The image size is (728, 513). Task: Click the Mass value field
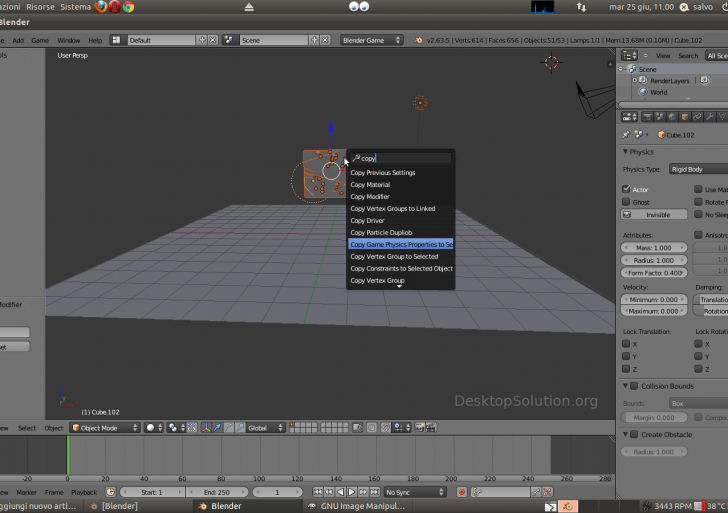[x=655, y=247]
